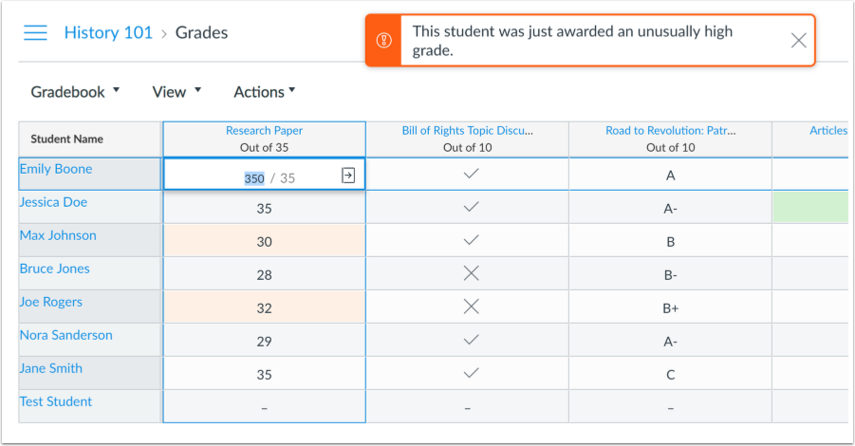Click Jessica Doe's Bill of Rights checkmark
This screenshot has height=446, width=855.
click(x=471, y=207)
